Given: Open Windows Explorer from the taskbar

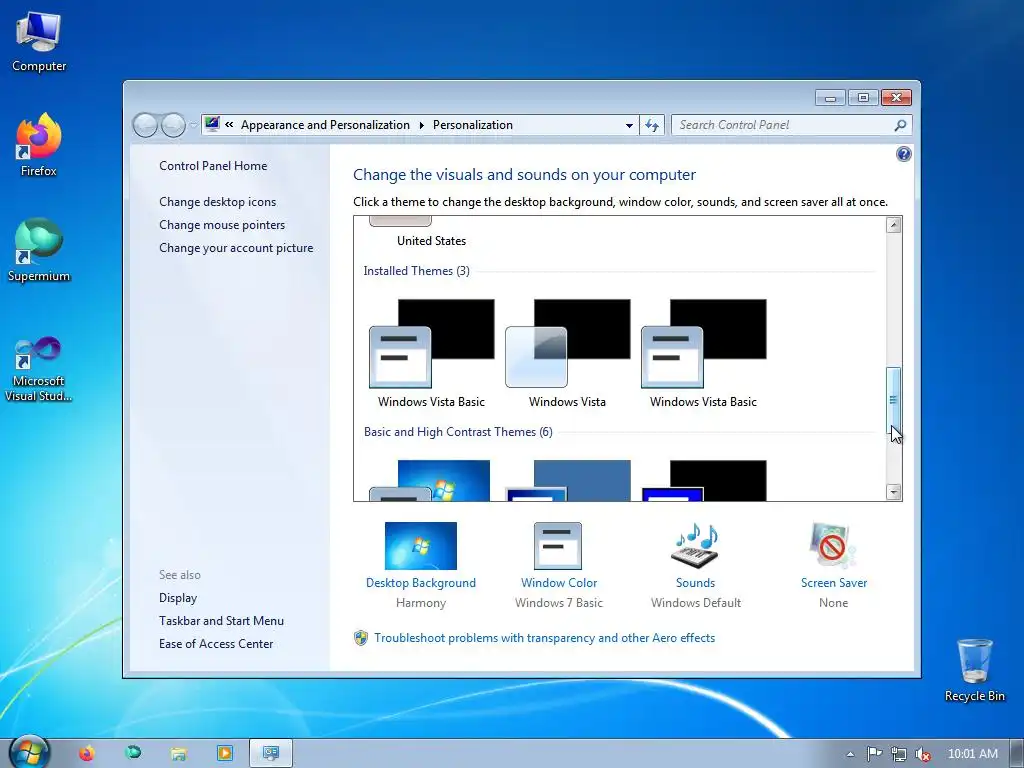Looking at the screenshot, I should coord(178,754).
